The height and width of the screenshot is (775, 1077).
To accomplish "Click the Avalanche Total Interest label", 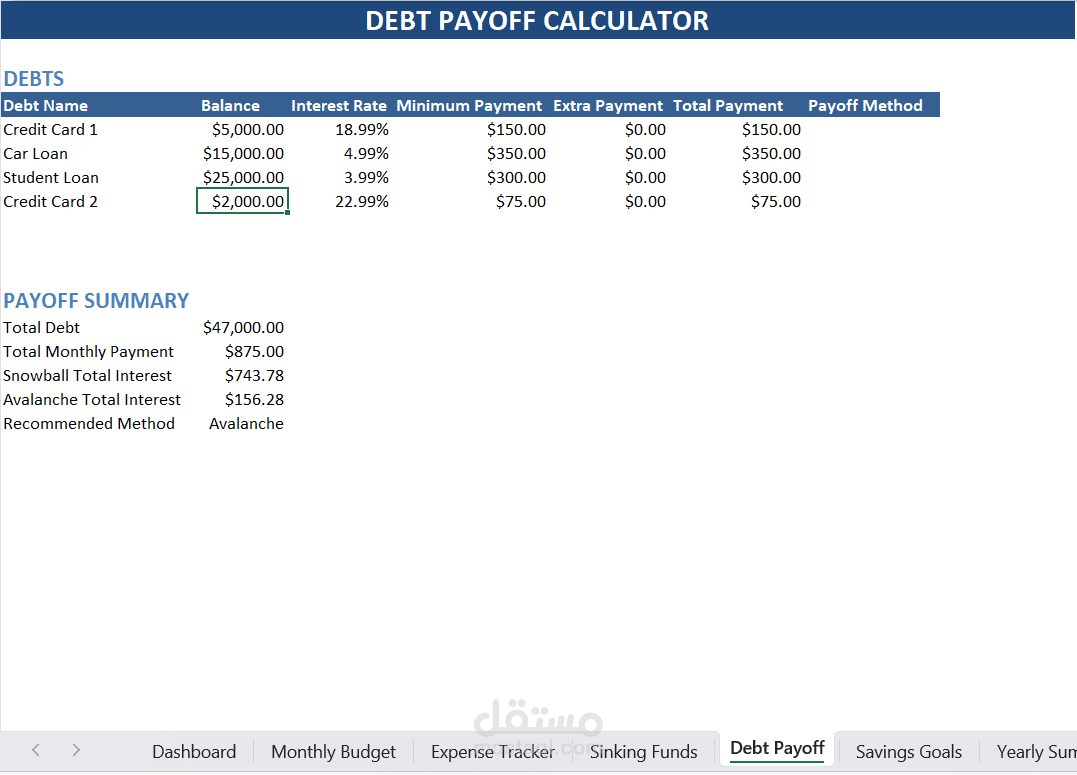I will tap(92, 400).
